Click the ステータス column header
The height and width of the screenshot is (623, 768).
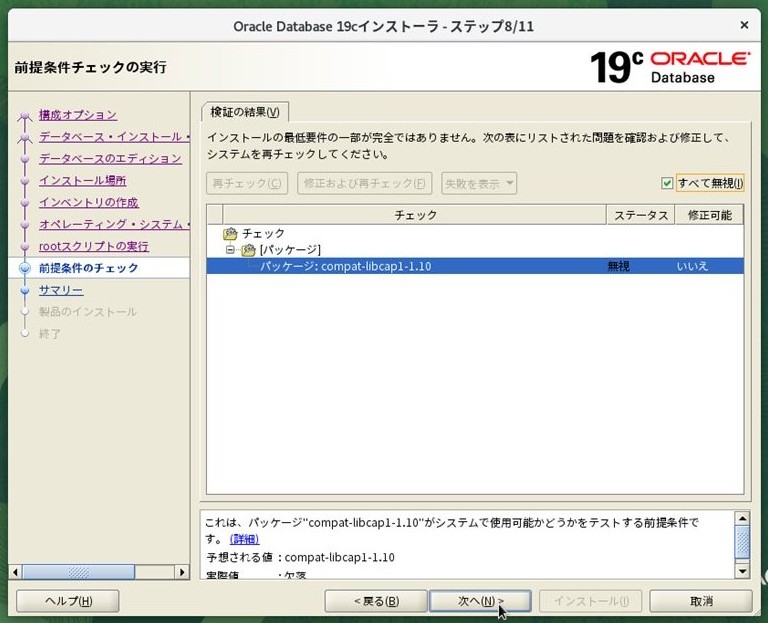(641, 216)
